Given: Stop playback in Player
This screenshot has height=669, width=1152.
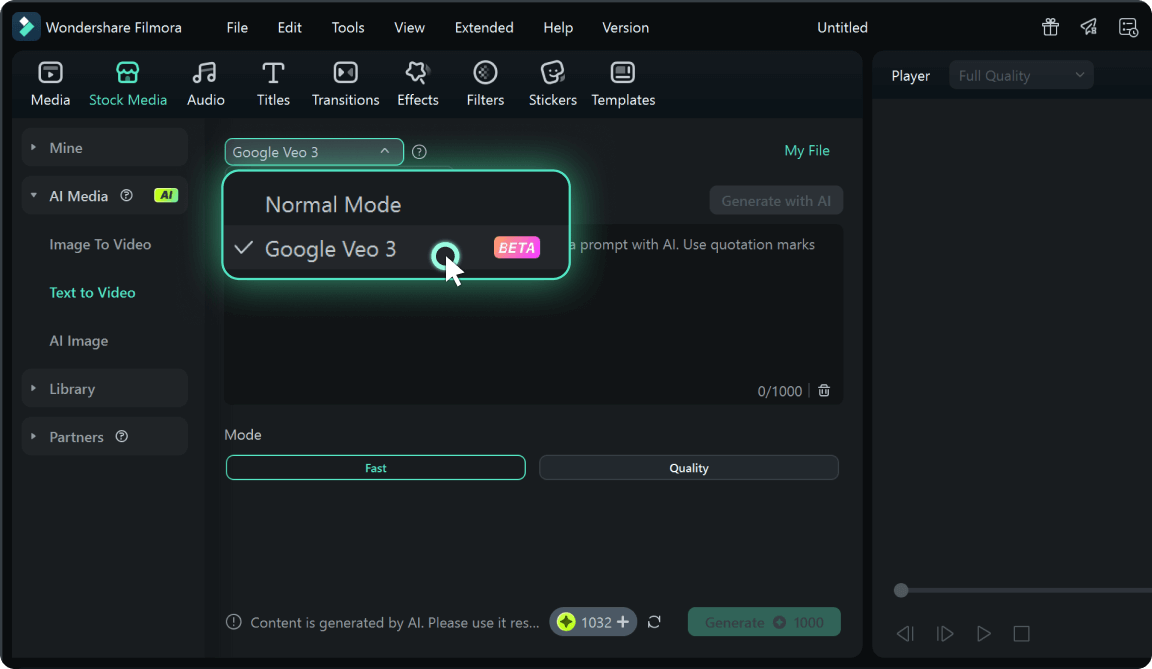Looking at the screenshot, I should (1021, 633).
